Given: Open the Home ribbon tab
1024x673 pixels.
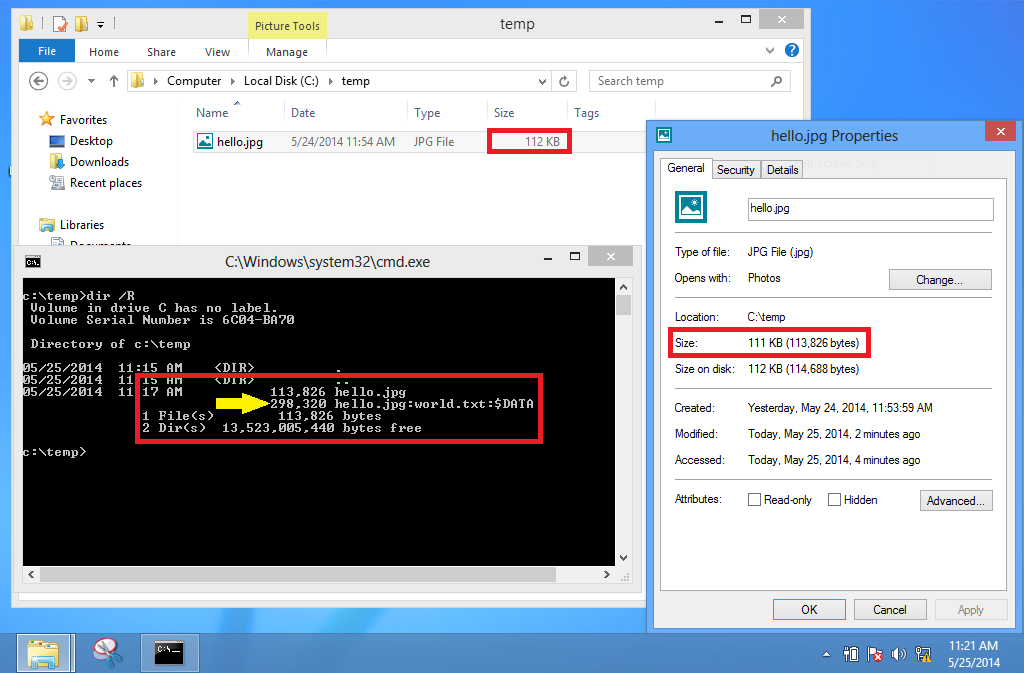Looking at the screenshot, I should pos(104,52).
